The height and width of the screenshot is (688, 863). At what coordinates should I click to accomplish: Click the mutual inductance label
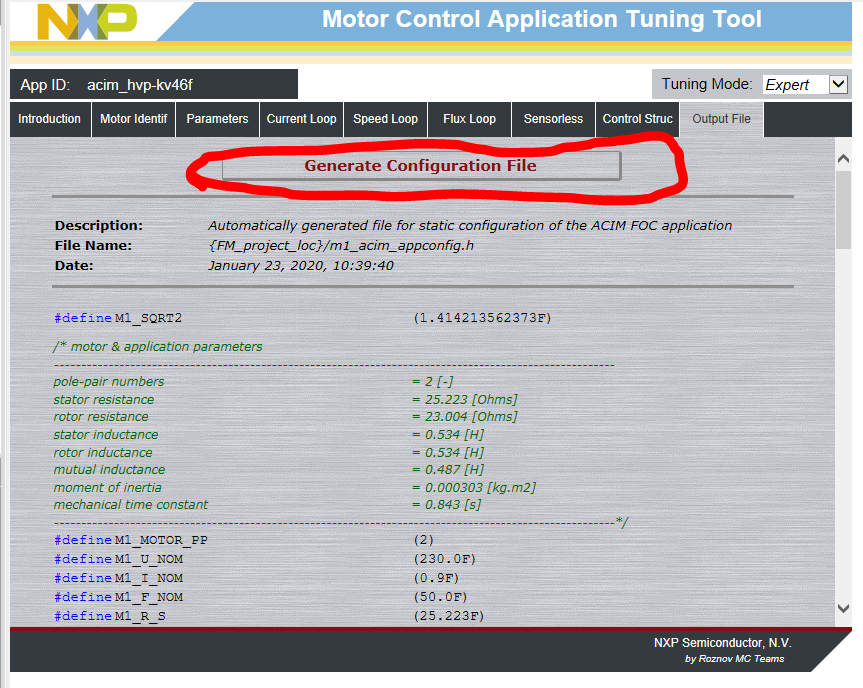click(109, 469)
